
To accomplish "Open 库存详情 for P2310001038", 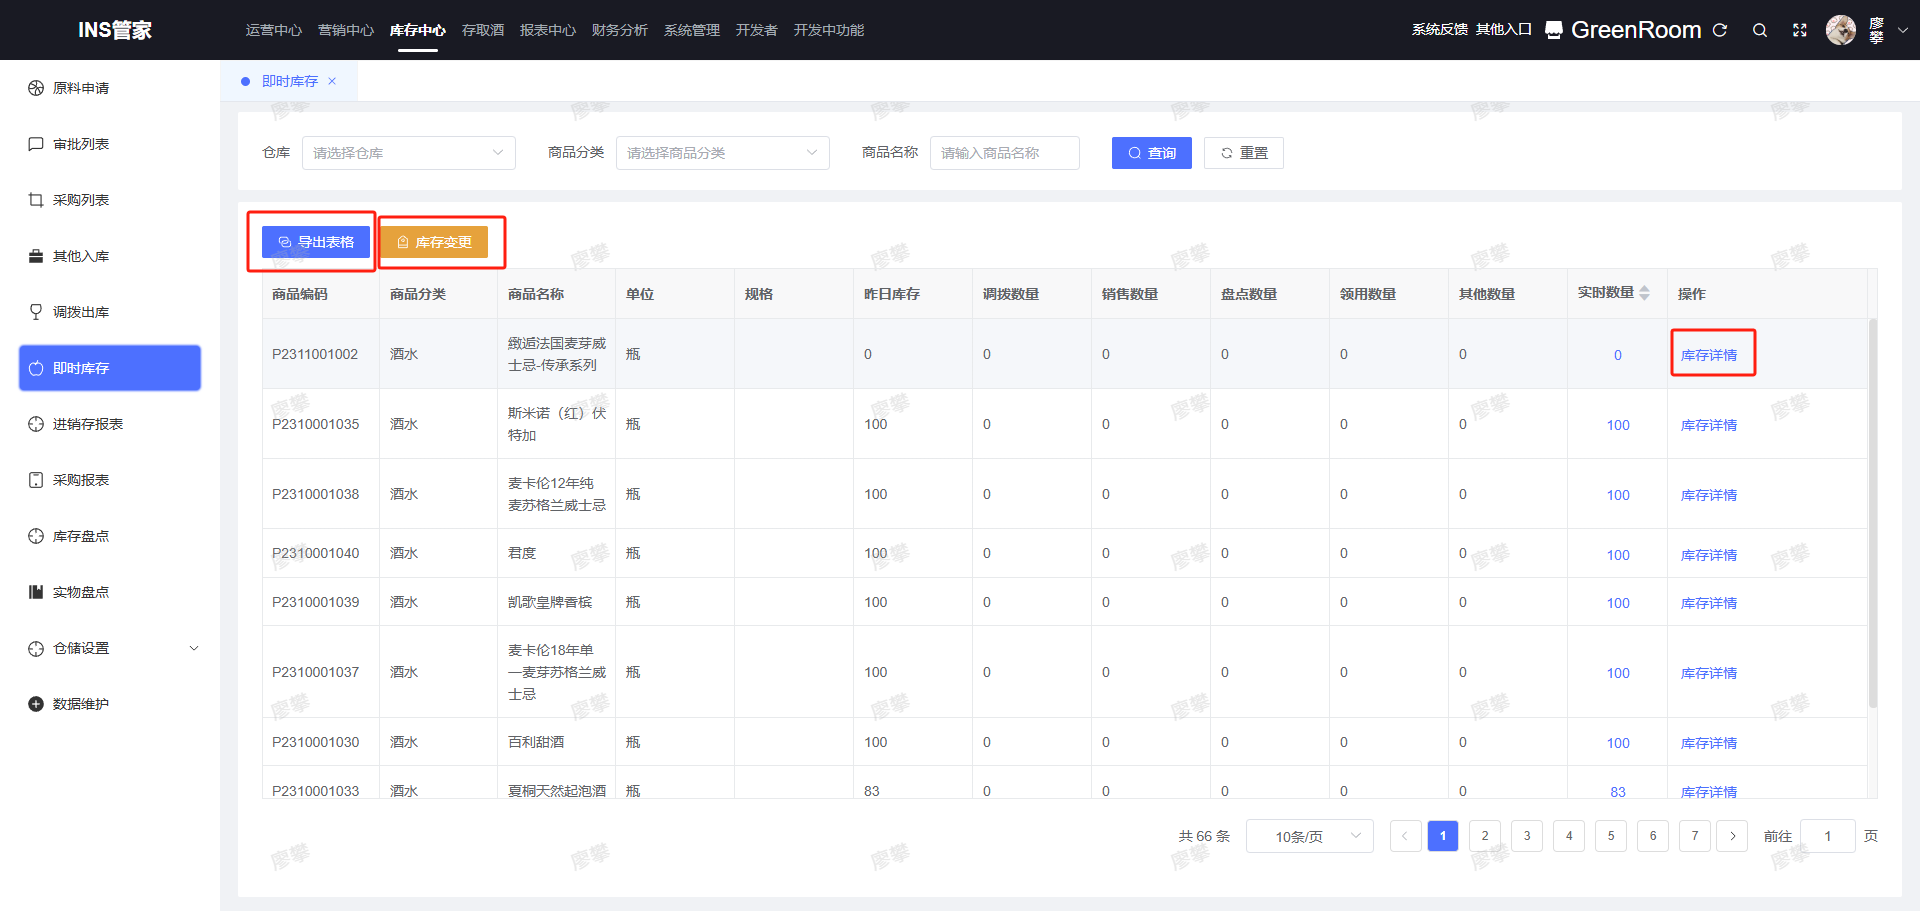I will (1709, 495).
